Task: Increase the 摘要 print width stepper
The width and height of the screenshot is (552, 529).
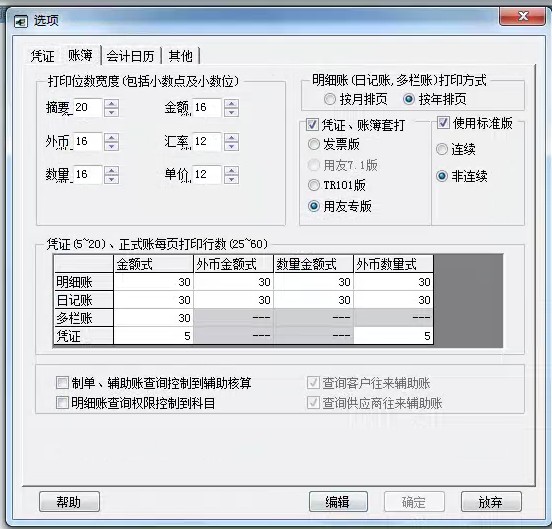Action: click(x=112, y=103)
